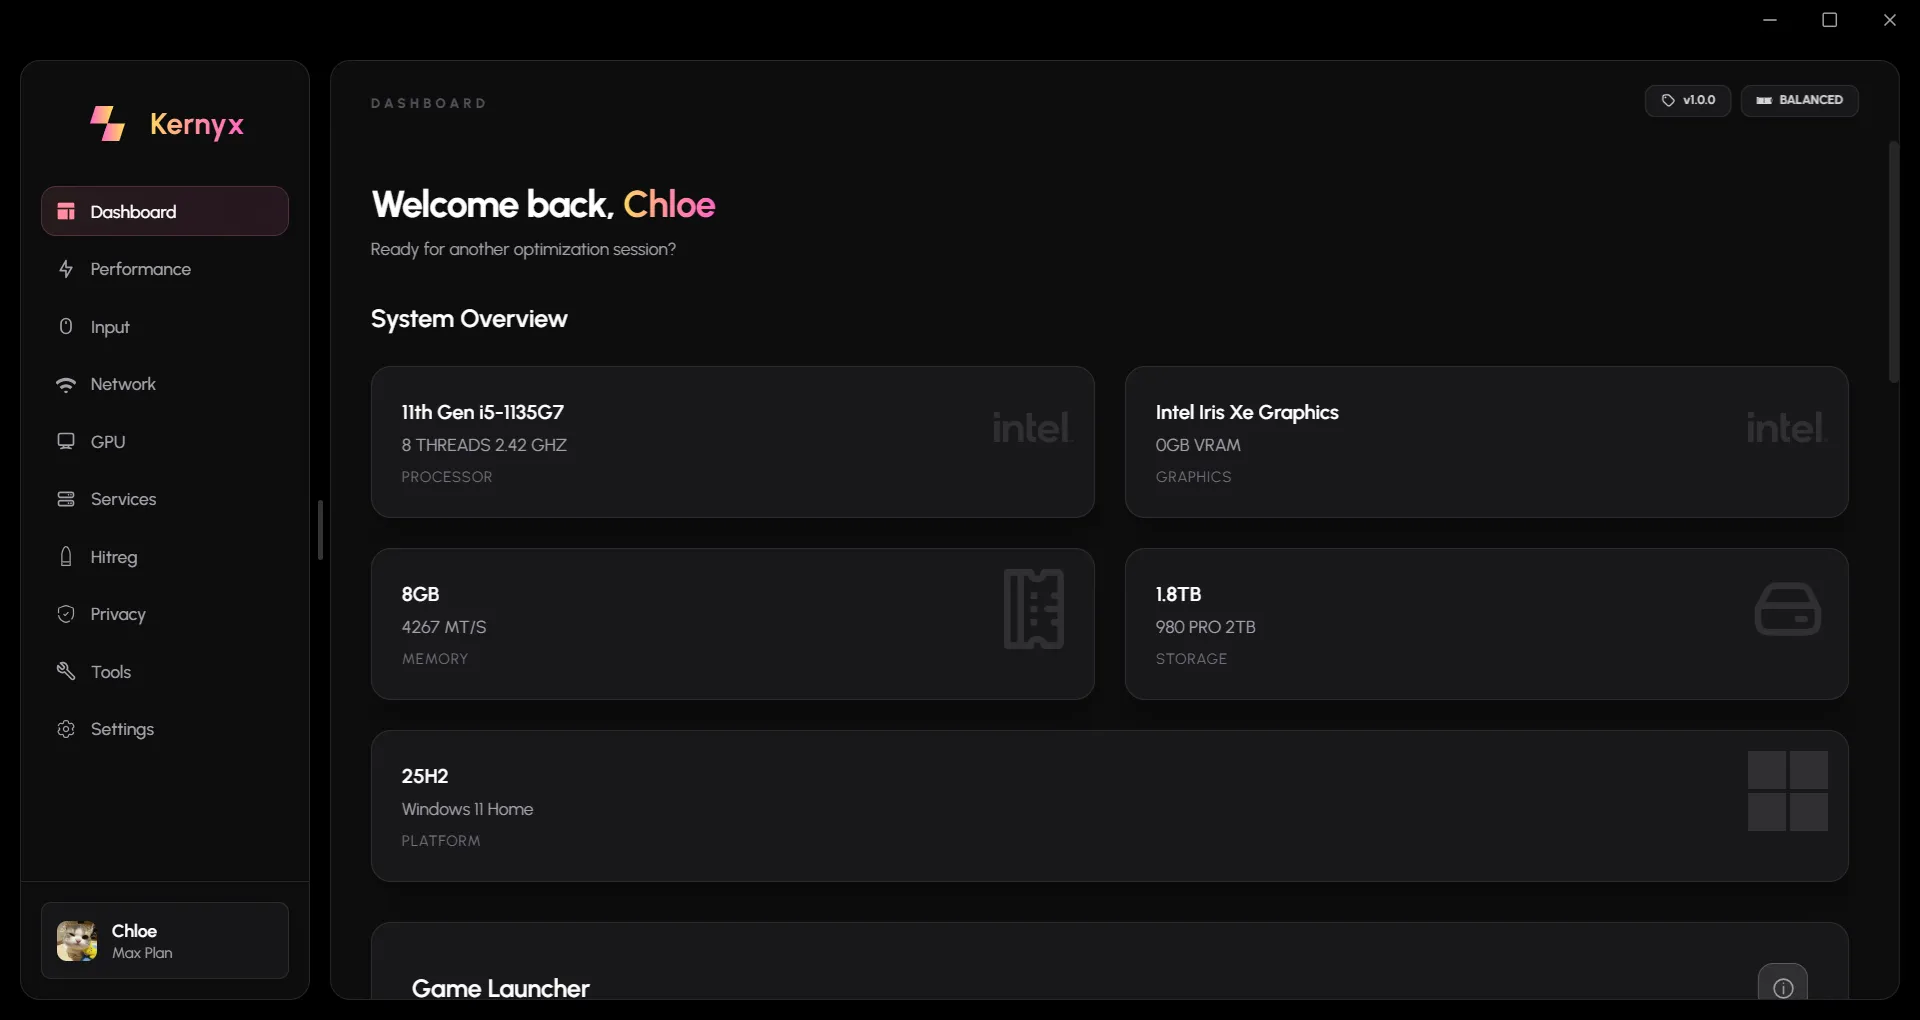The image size is (1920, 1020).
Task: Click the Kernyx logo icon
Action: 108,124
